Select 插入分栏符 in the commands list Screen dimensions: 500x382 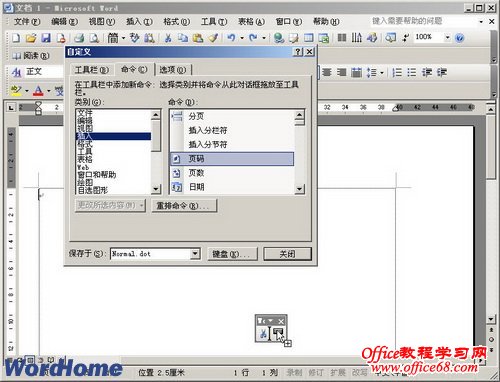[232, 130]
